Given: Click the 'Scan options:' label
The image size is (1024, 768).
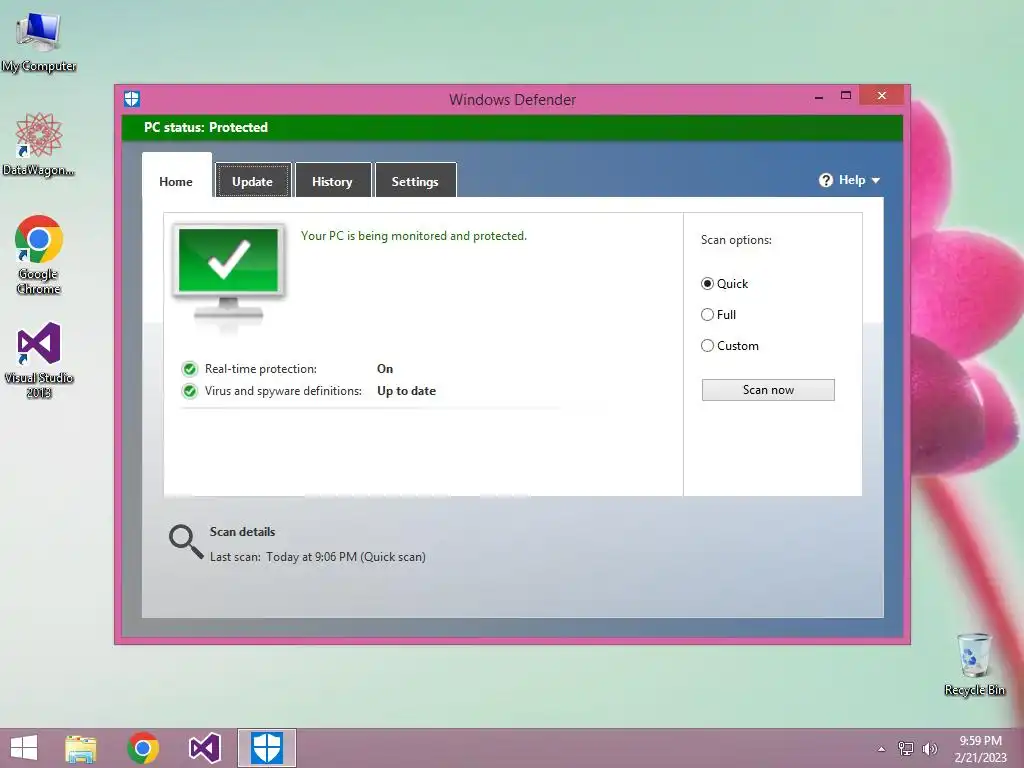Looking at the screenshot, I should (x=736, y=240).
